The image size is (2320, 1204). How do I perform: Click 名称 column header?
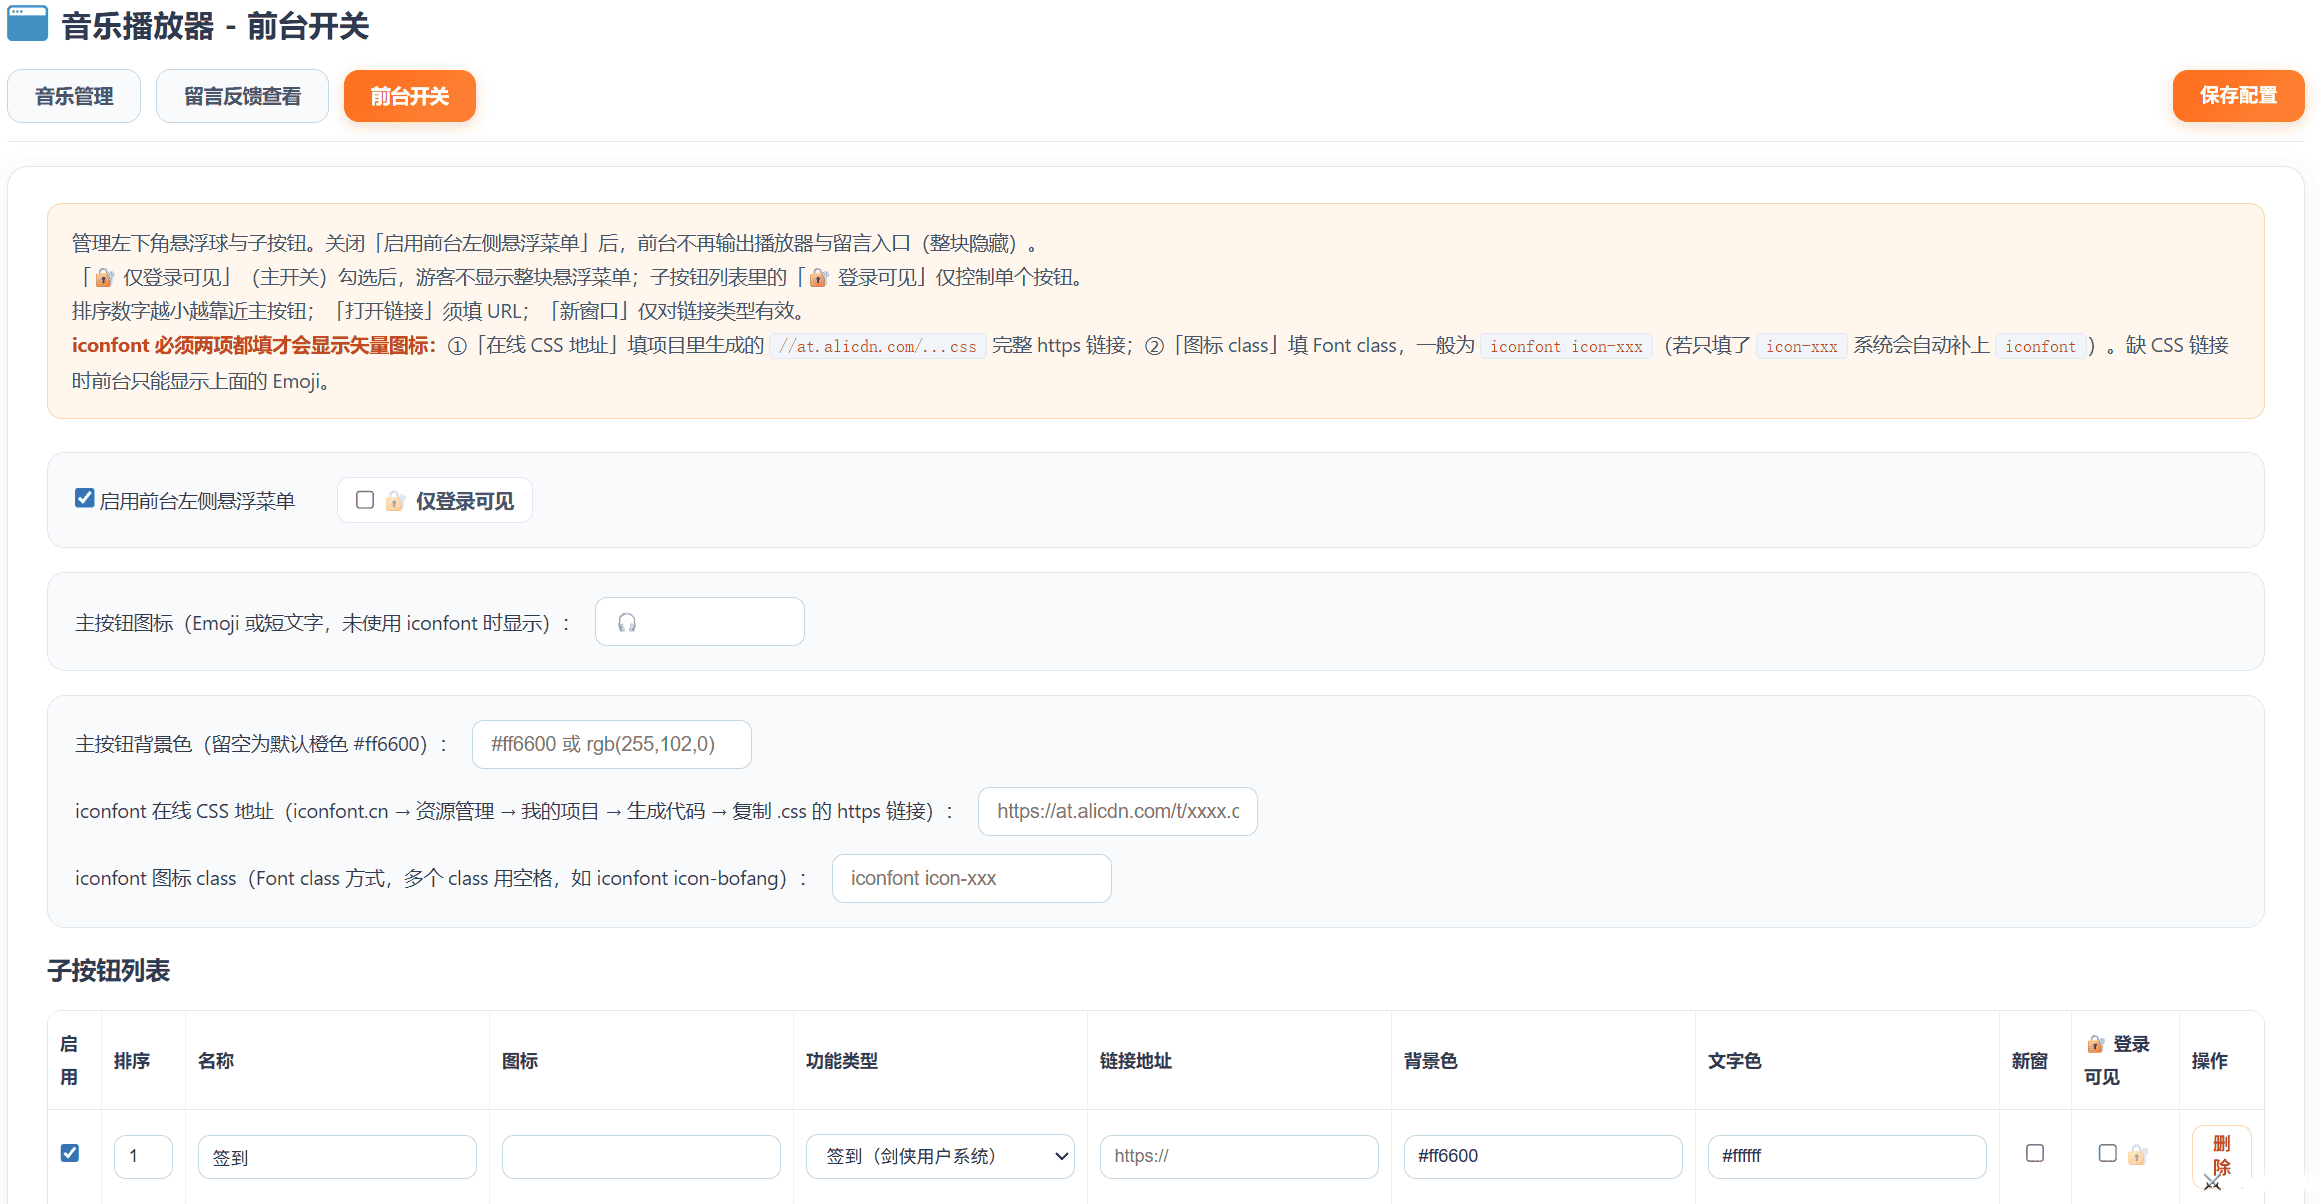click(216, 1061)
